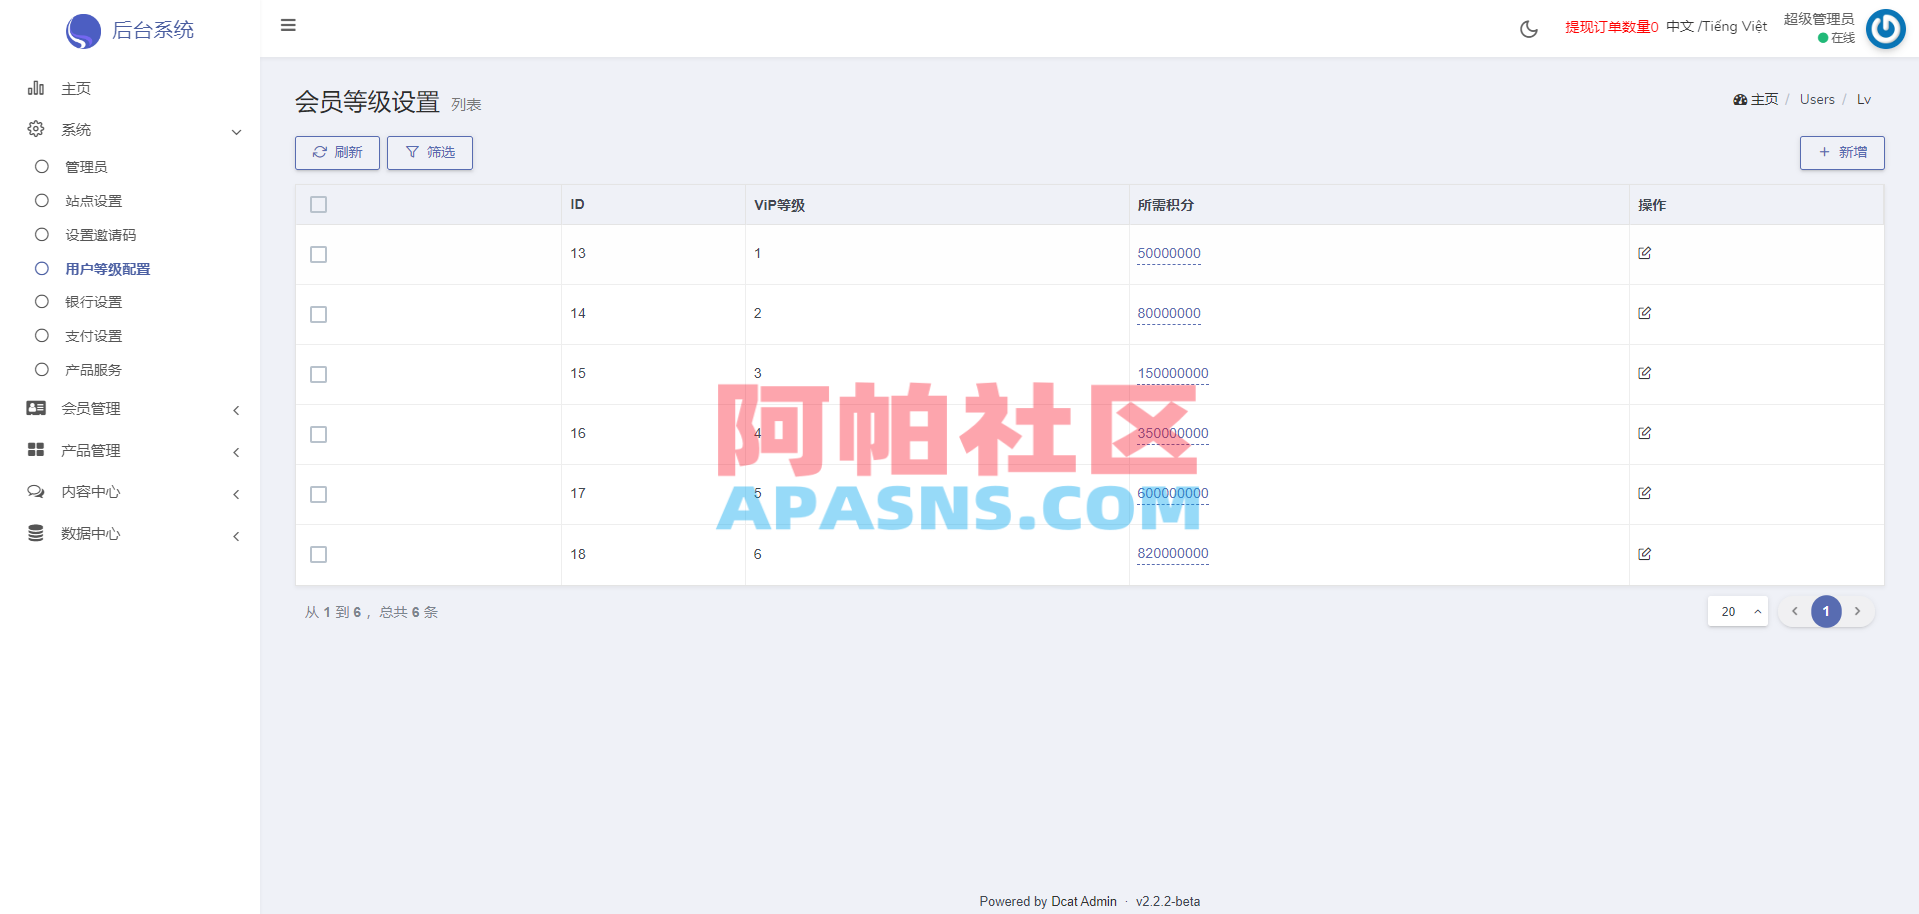Viewport: 1919px width, 914px height.
Task: Switch language via 中文 /Tiếng Việt
Action: (x=1716, y=26)
